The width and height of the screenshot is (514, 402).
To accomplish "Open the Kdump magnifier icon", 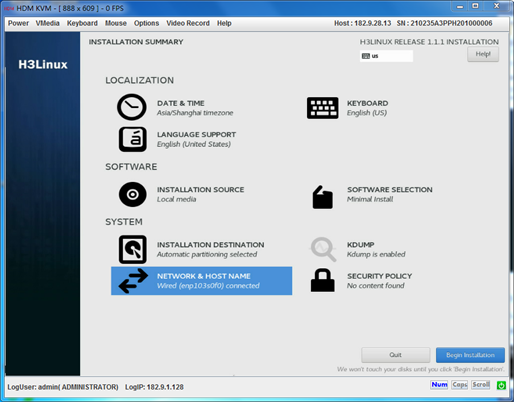I will tap(323, 249).
